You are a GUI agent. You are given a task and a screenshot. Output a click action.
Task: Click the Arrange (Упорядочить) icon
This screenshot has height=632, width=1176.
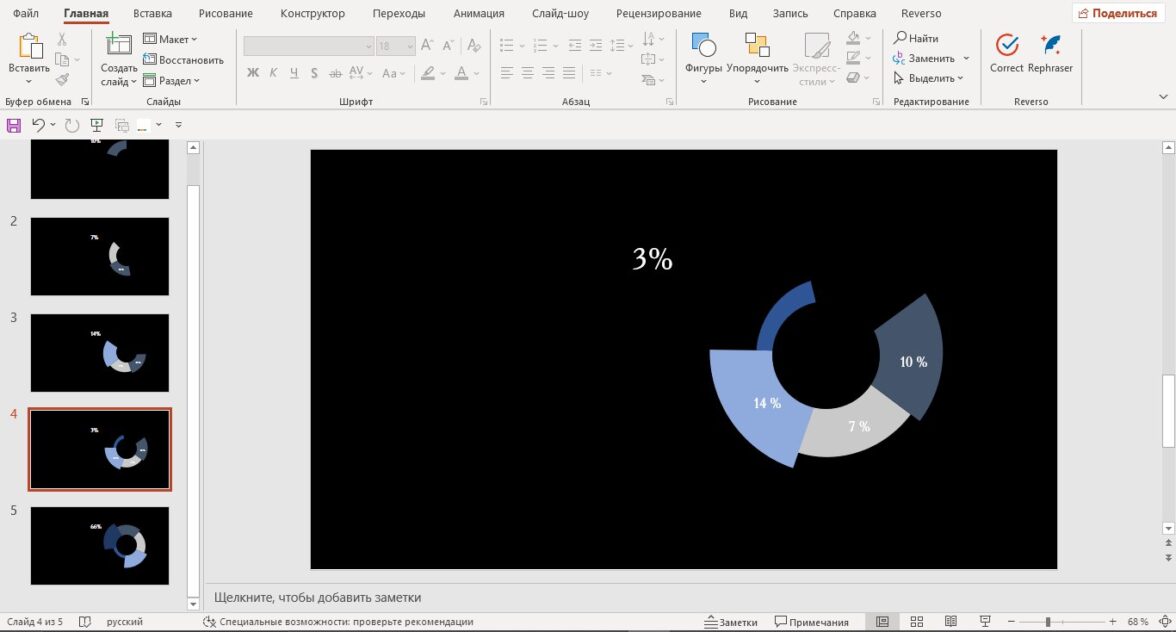pos(757,50)
